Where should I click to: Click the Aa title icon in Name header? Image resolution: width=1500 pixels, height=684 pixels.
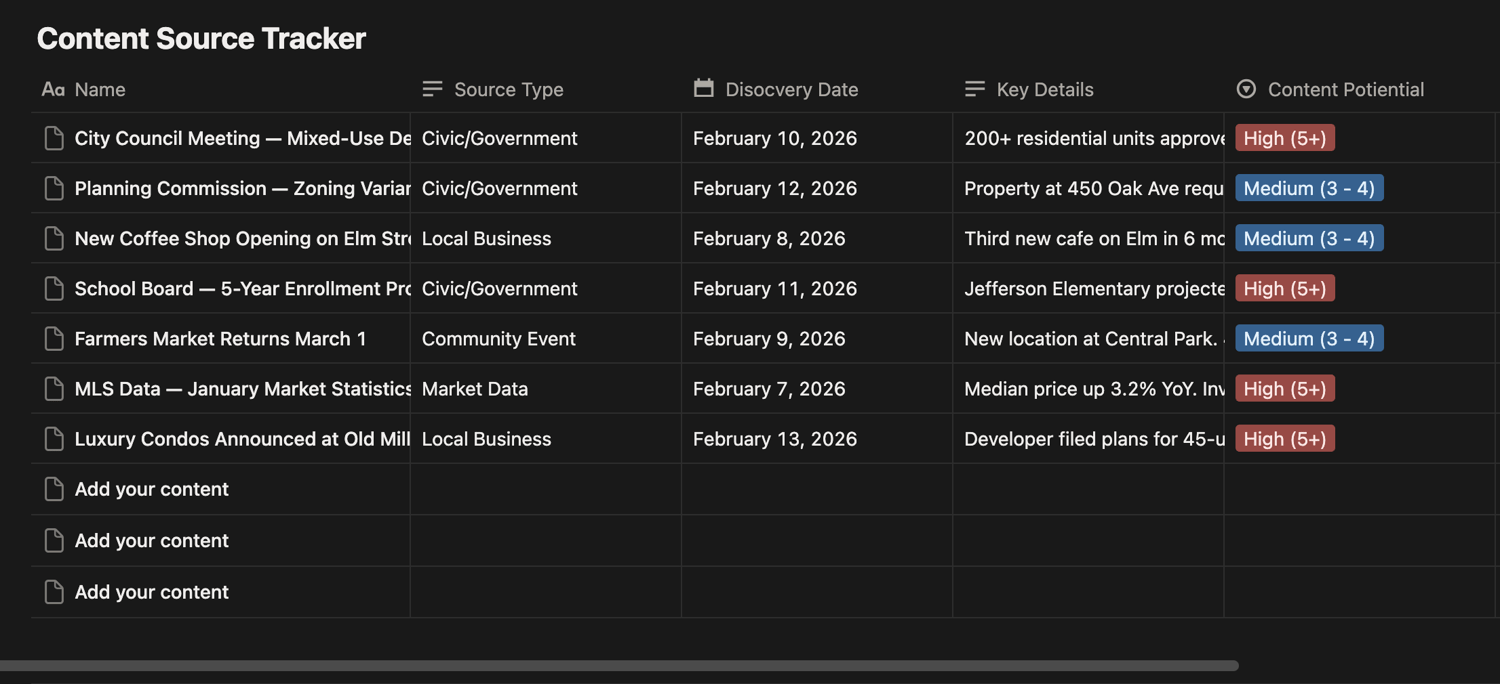53,89
